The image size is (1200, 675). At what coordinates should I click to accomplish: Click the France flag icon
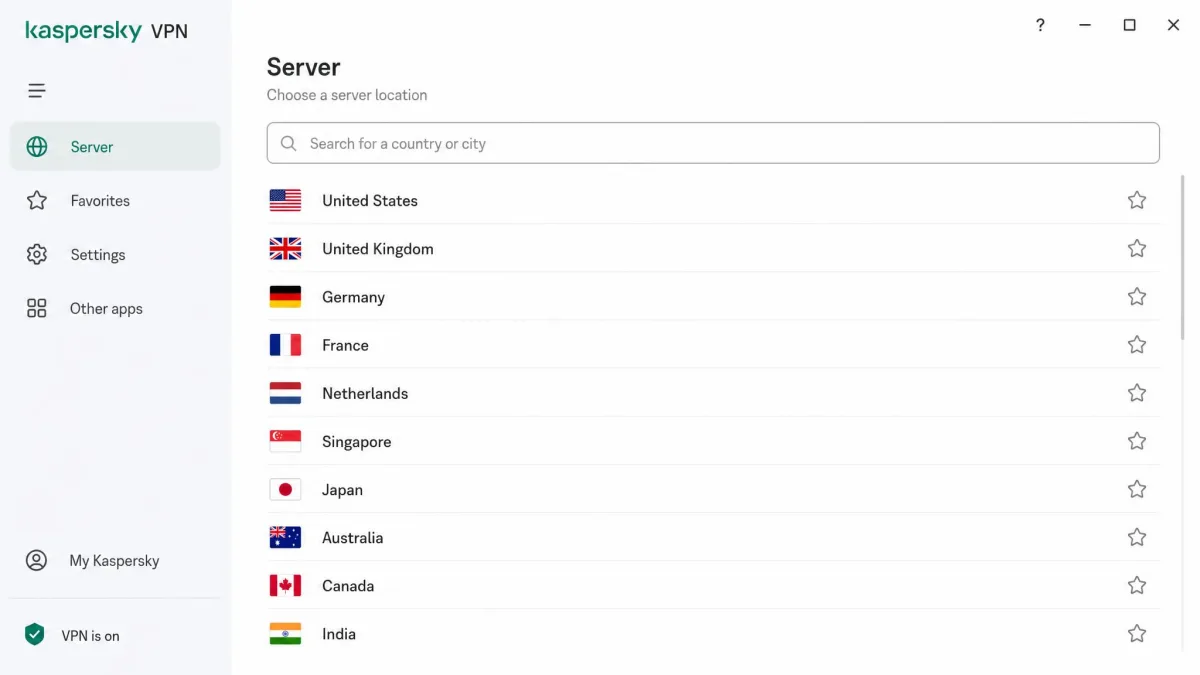coord(285,345)
